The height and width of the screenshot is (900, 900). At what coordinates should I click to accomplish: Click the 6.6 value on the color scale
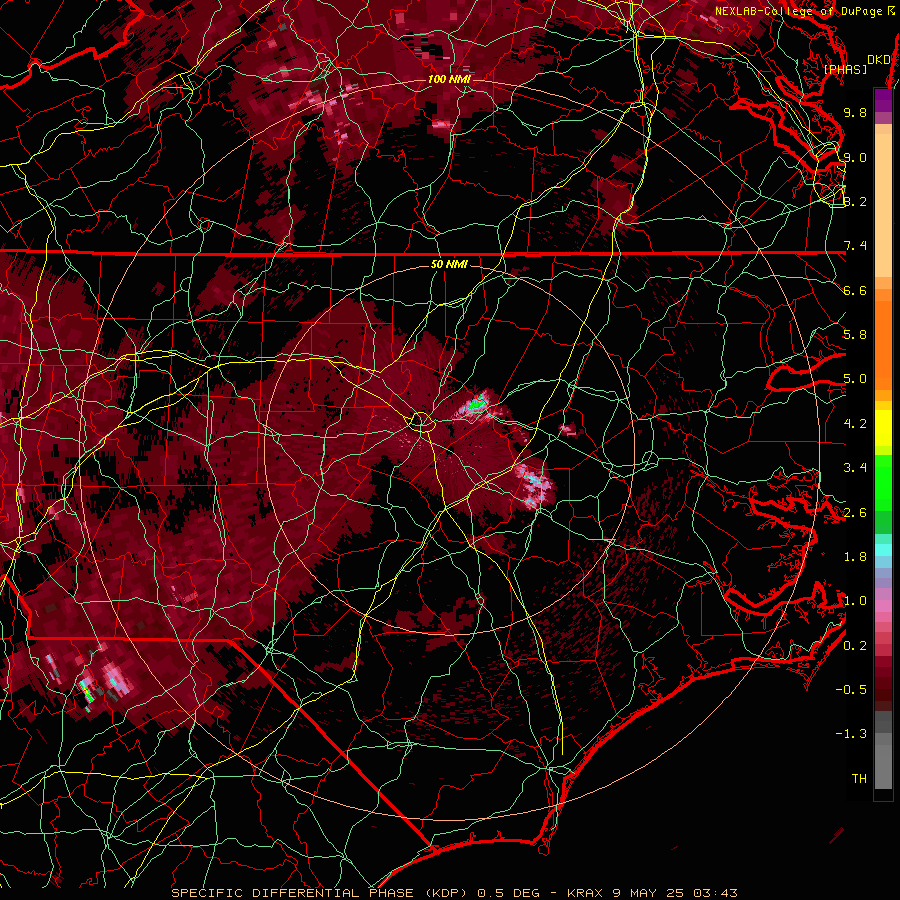pos(855,290)
